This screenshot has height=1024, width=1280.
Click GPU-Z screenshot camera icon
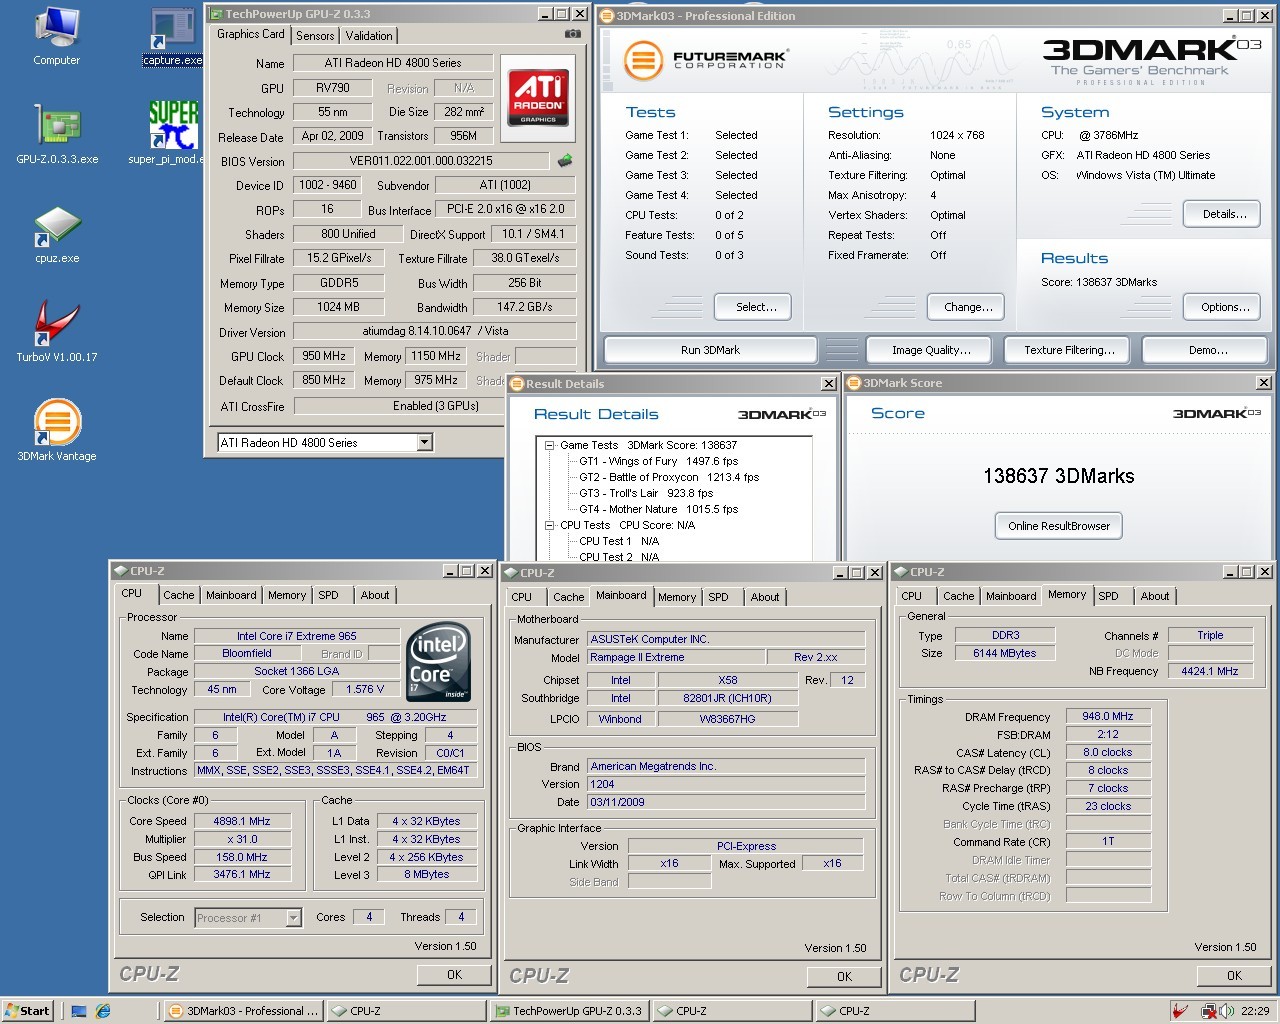pos(572,34)
